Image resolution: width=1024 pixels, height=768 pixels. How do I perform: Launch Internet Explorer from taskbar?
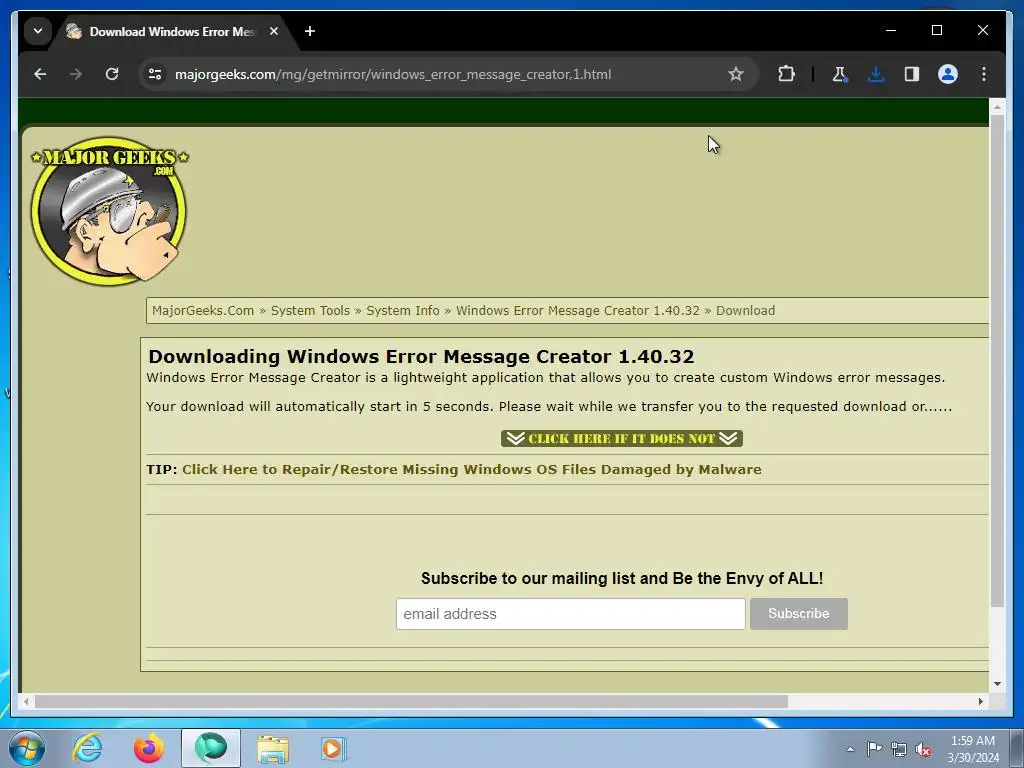coord(88,748)
